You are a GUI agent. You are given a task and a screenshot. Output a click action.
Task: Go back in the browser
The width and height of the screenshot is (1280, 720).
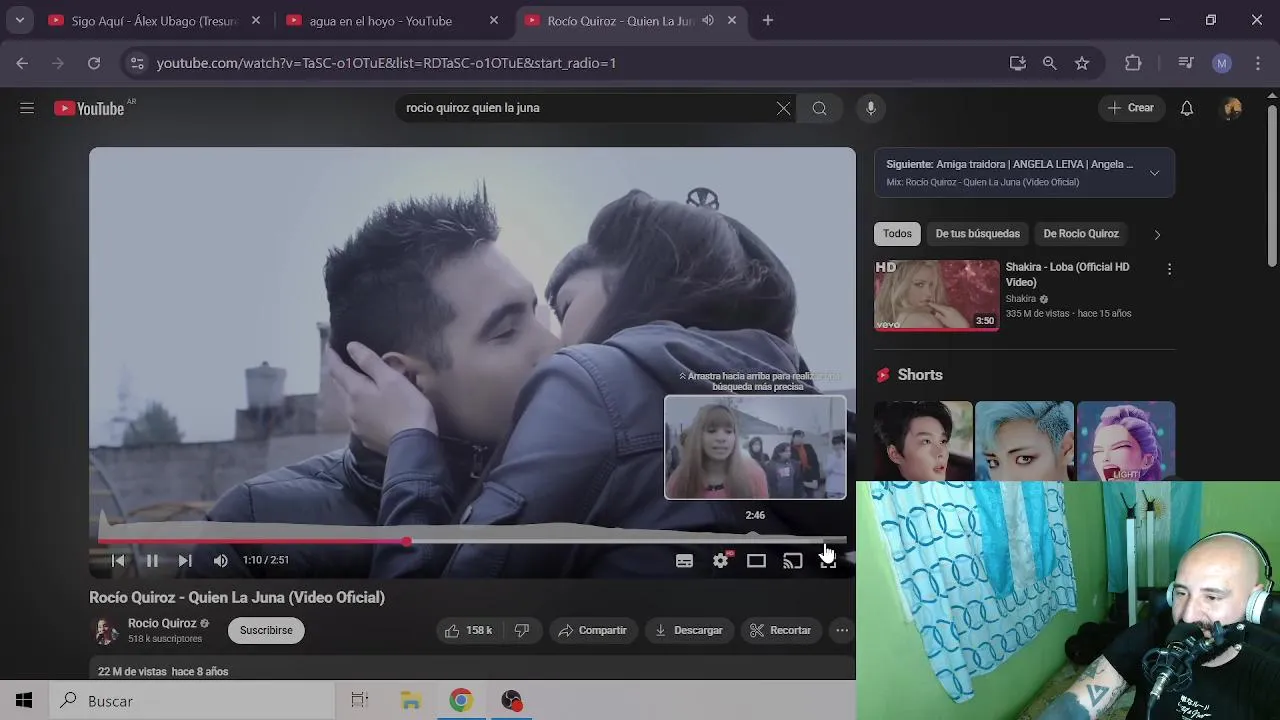click(22, 63)
